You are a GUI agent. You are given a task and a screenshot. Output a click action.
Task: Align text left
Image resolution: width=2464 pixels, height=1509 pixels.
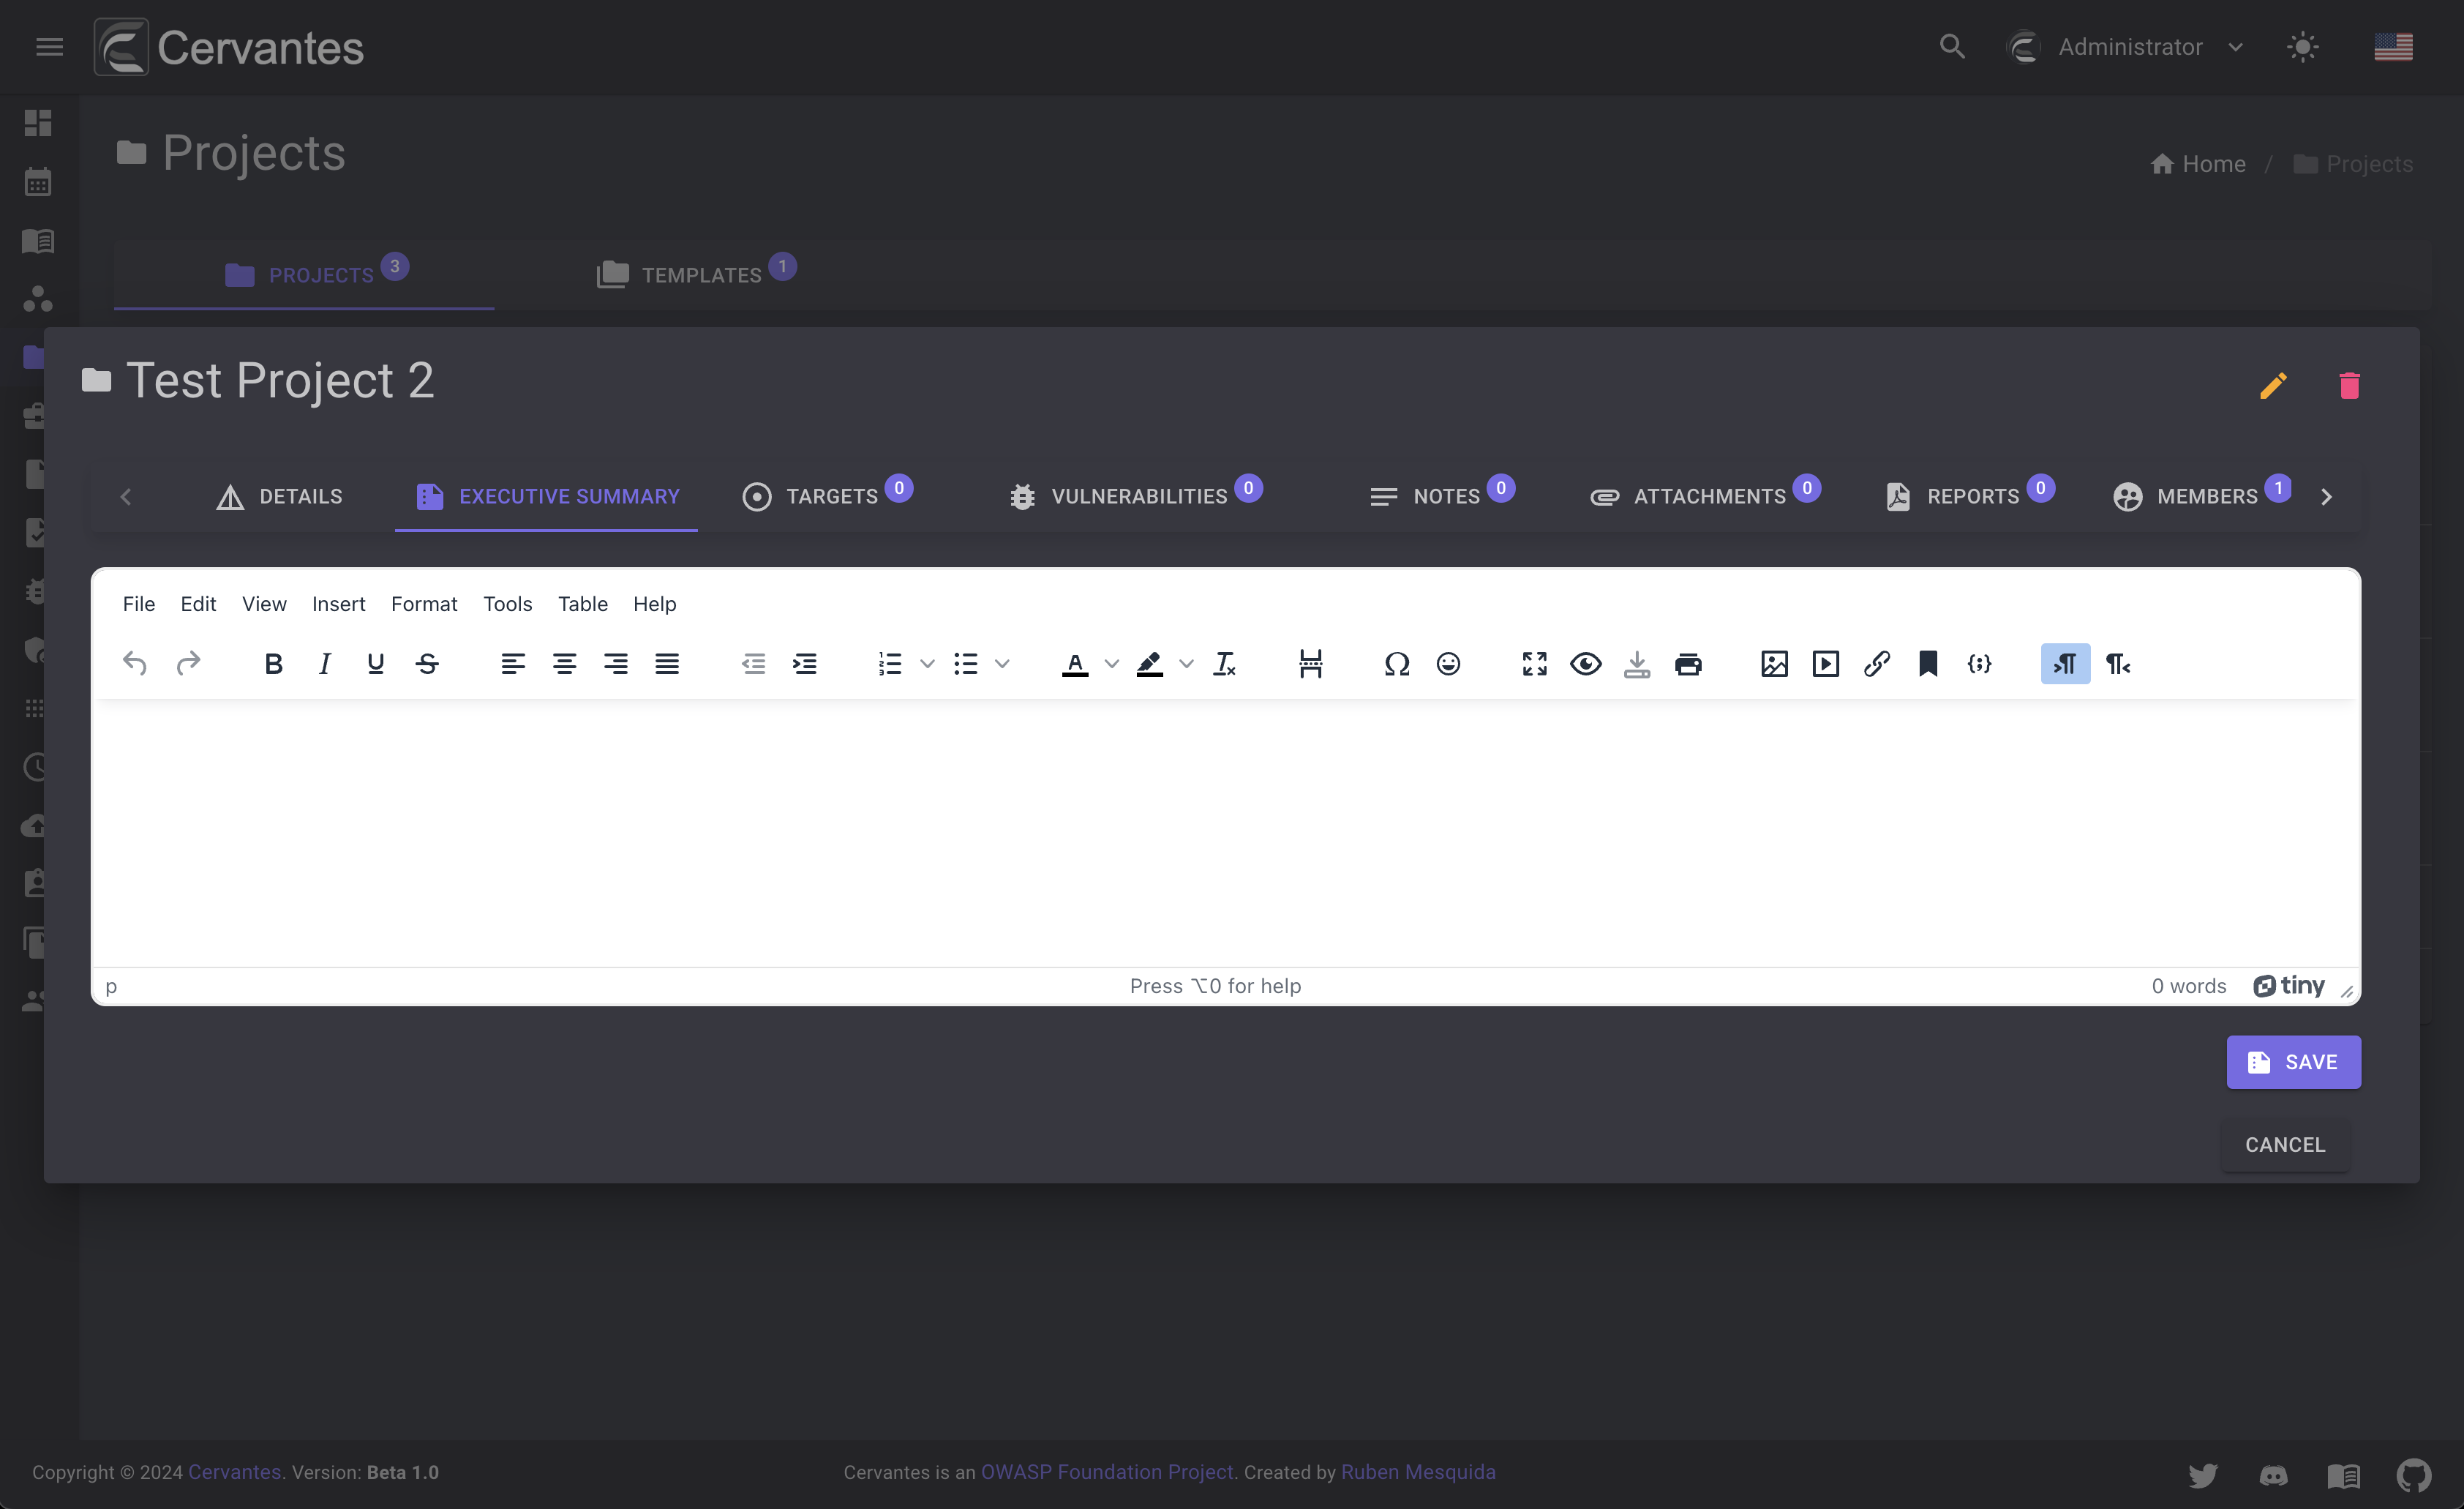513,664
